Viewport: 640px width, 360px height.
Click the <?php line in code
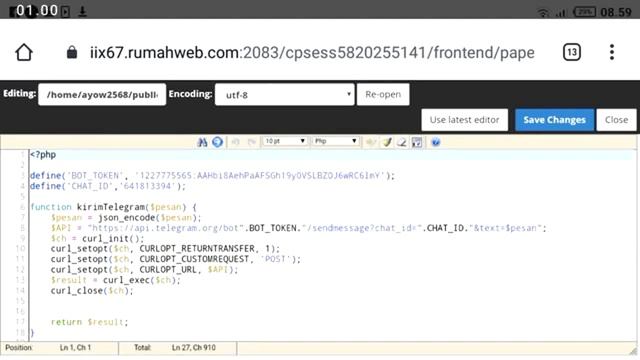[43, 155]
